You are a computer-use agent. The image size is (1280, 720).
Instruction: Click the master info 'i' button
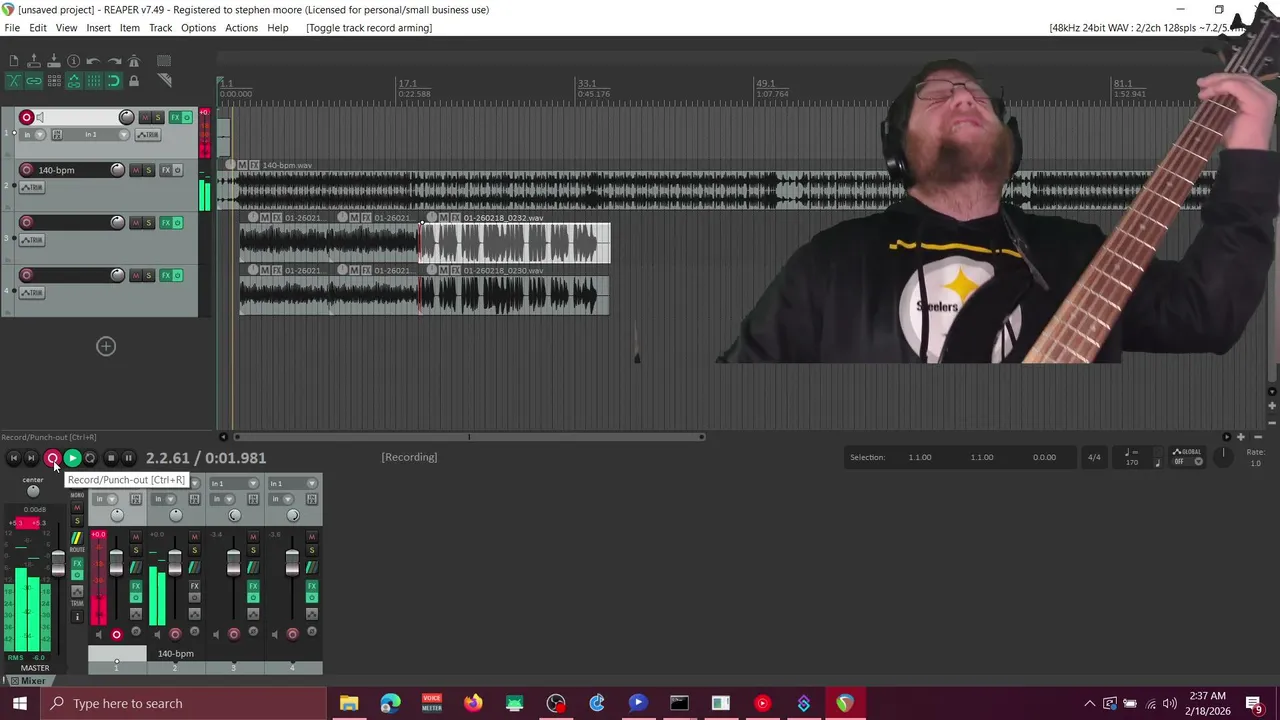click(x=77, y=617)
